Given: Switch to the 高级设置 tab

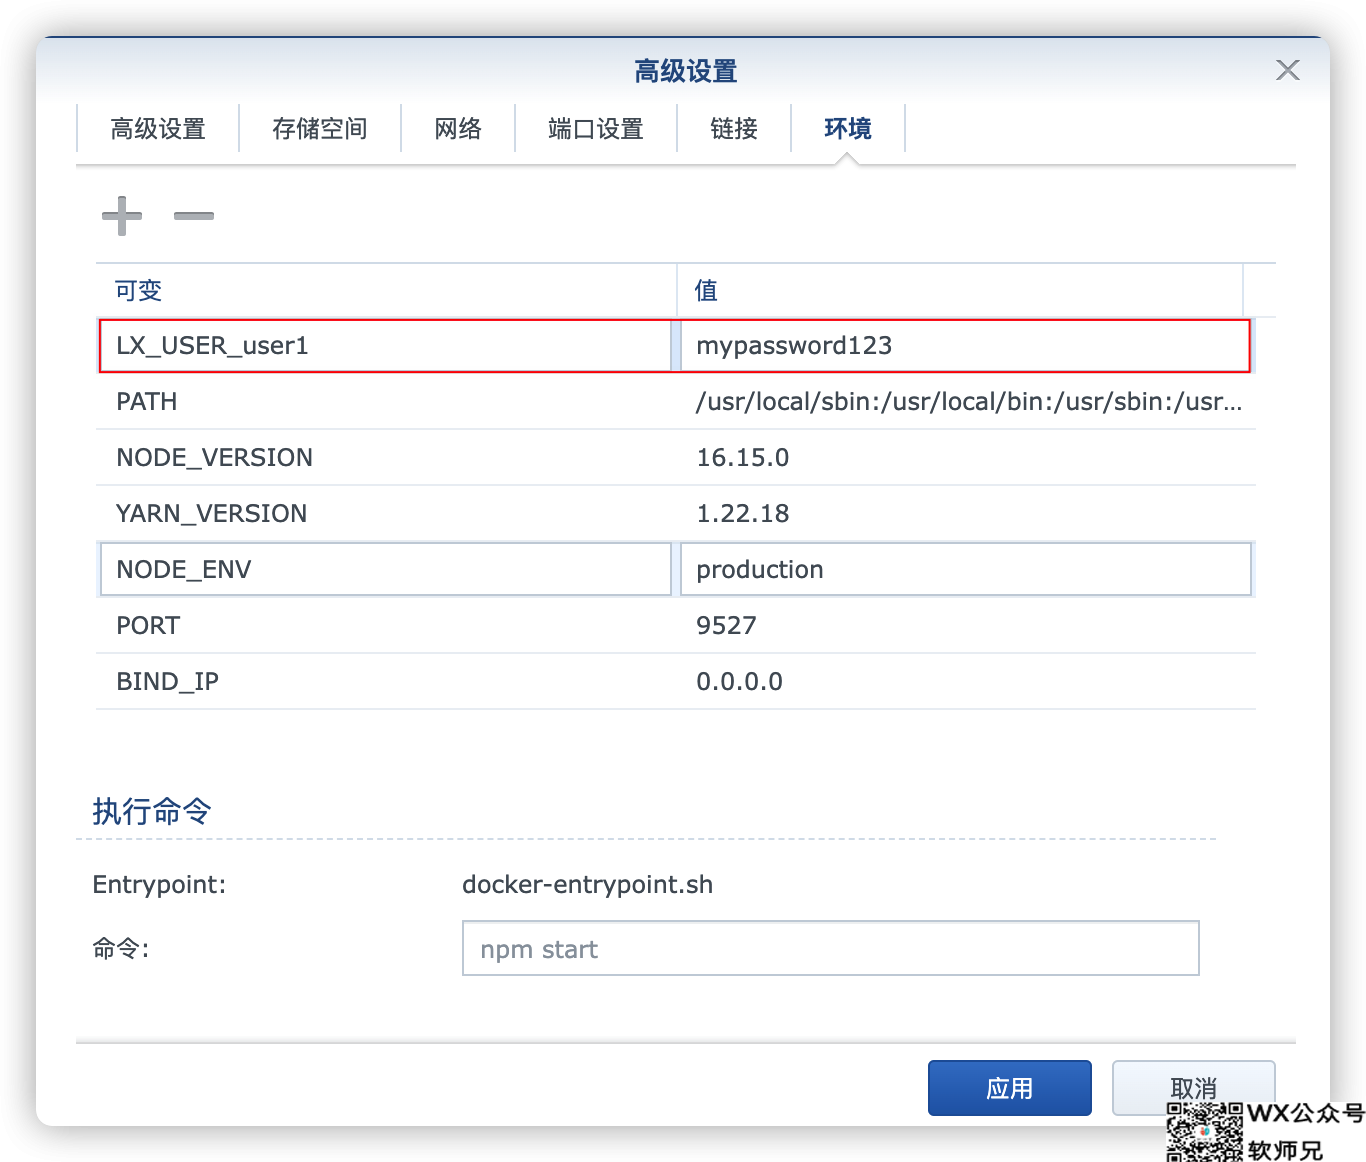Looking at the screenshot, I should [158, 129].
